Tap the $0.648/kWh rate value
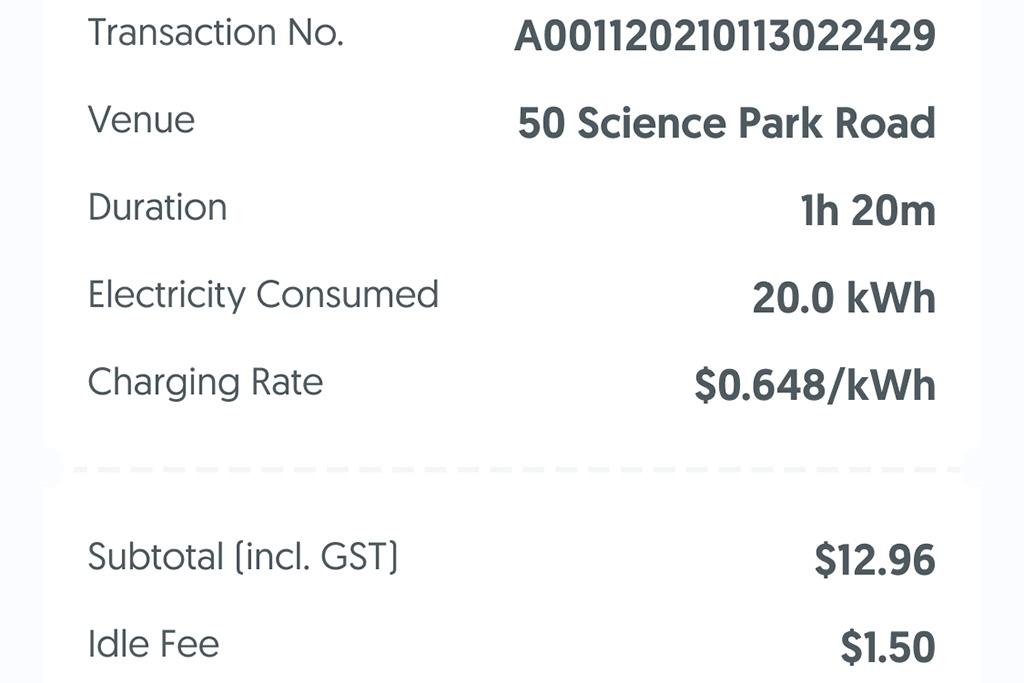This screenshot has height=683, width=1024. [x=814, y=386]
